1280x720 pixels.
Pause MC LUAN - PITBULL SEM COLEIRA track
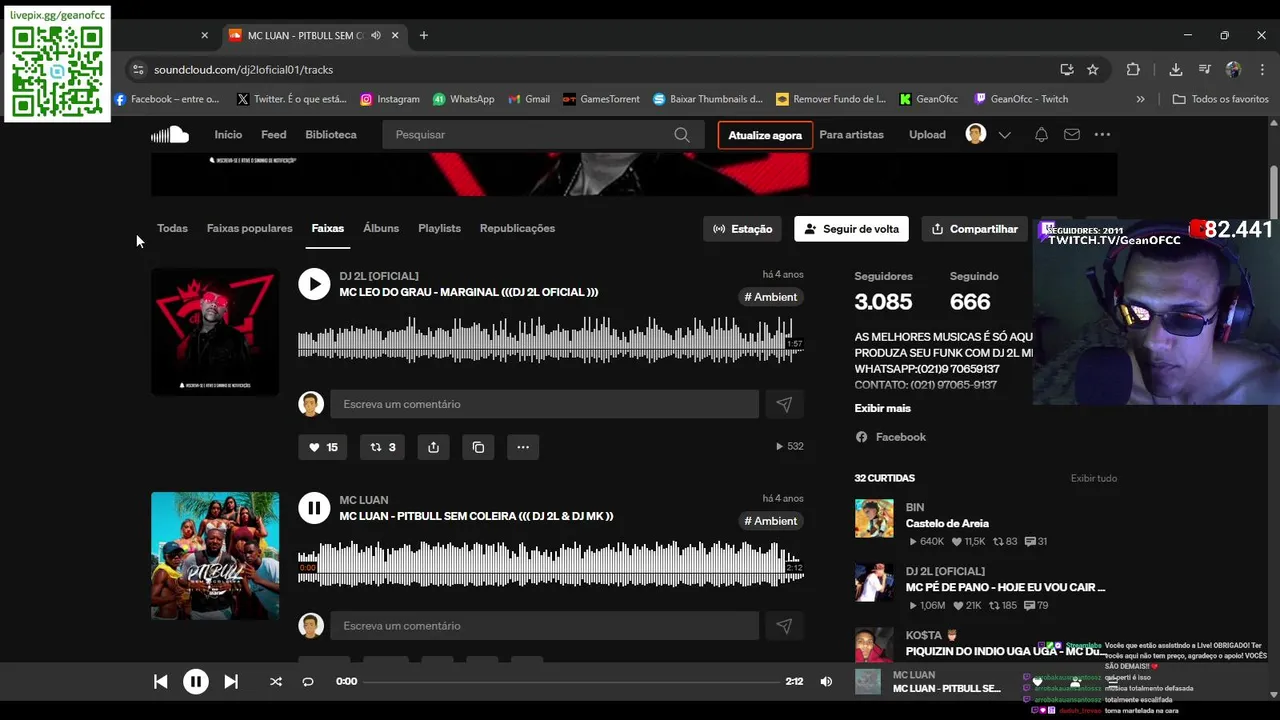(314, 508)
